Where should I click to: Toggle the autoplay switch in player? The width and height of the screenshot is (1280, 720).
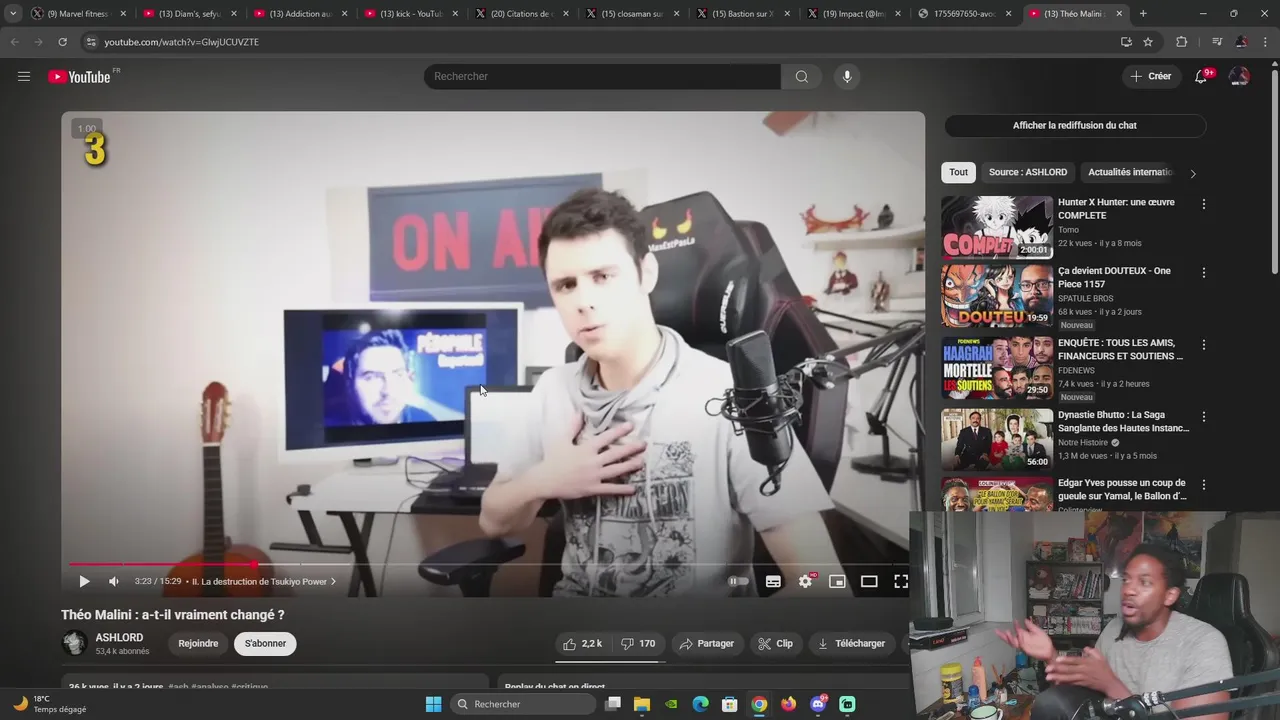tap(738, 581)
